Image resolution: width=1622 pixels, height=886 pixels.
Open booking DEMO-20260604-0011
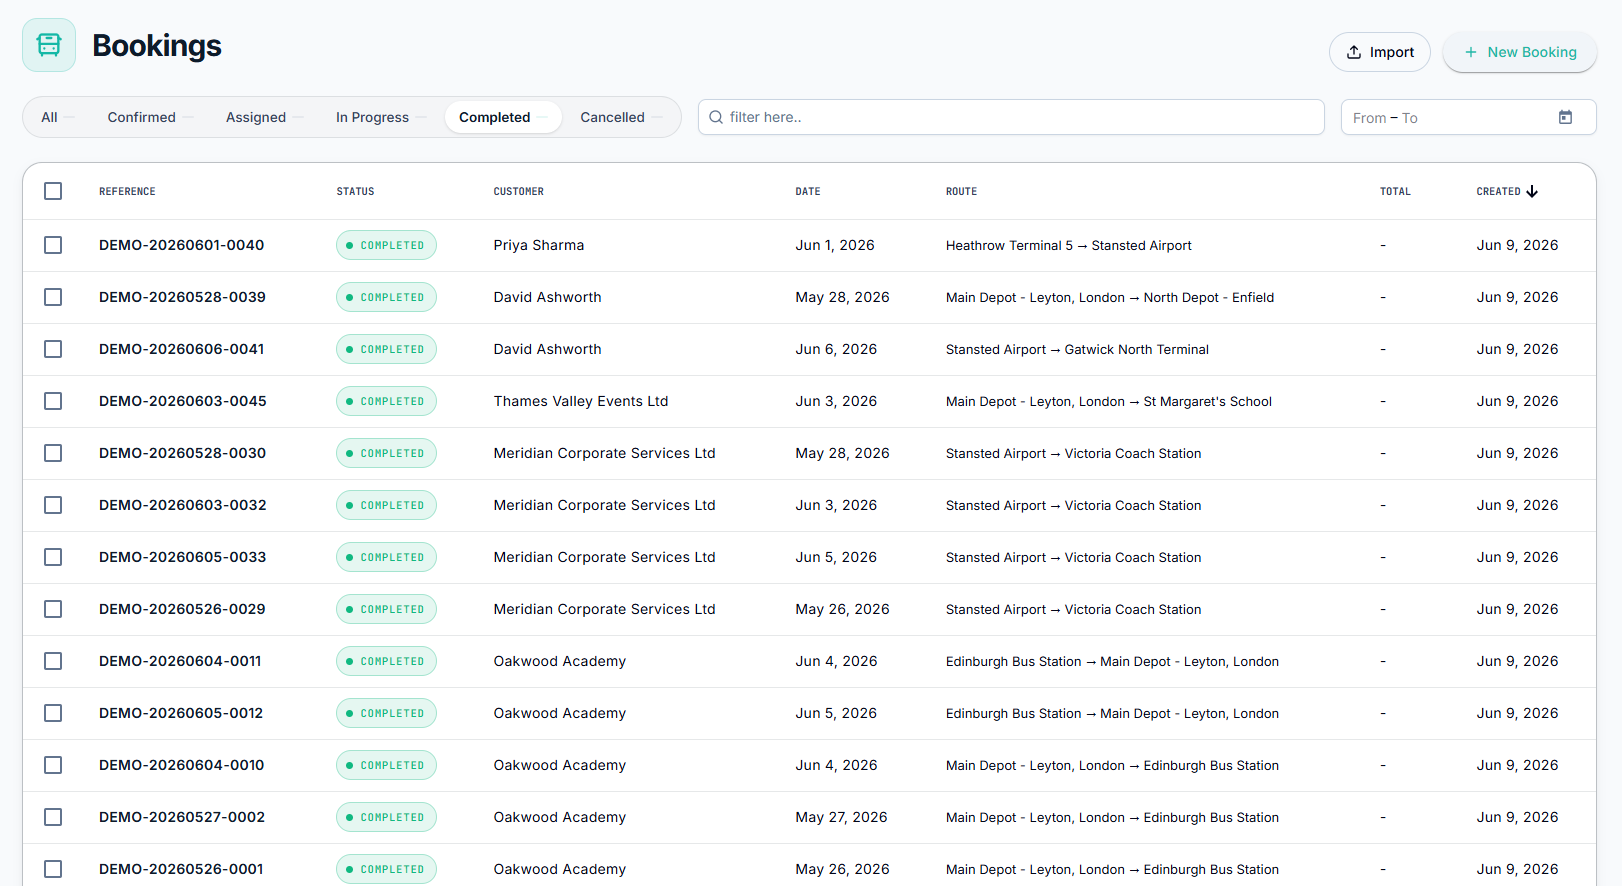[x=180, y=661]
